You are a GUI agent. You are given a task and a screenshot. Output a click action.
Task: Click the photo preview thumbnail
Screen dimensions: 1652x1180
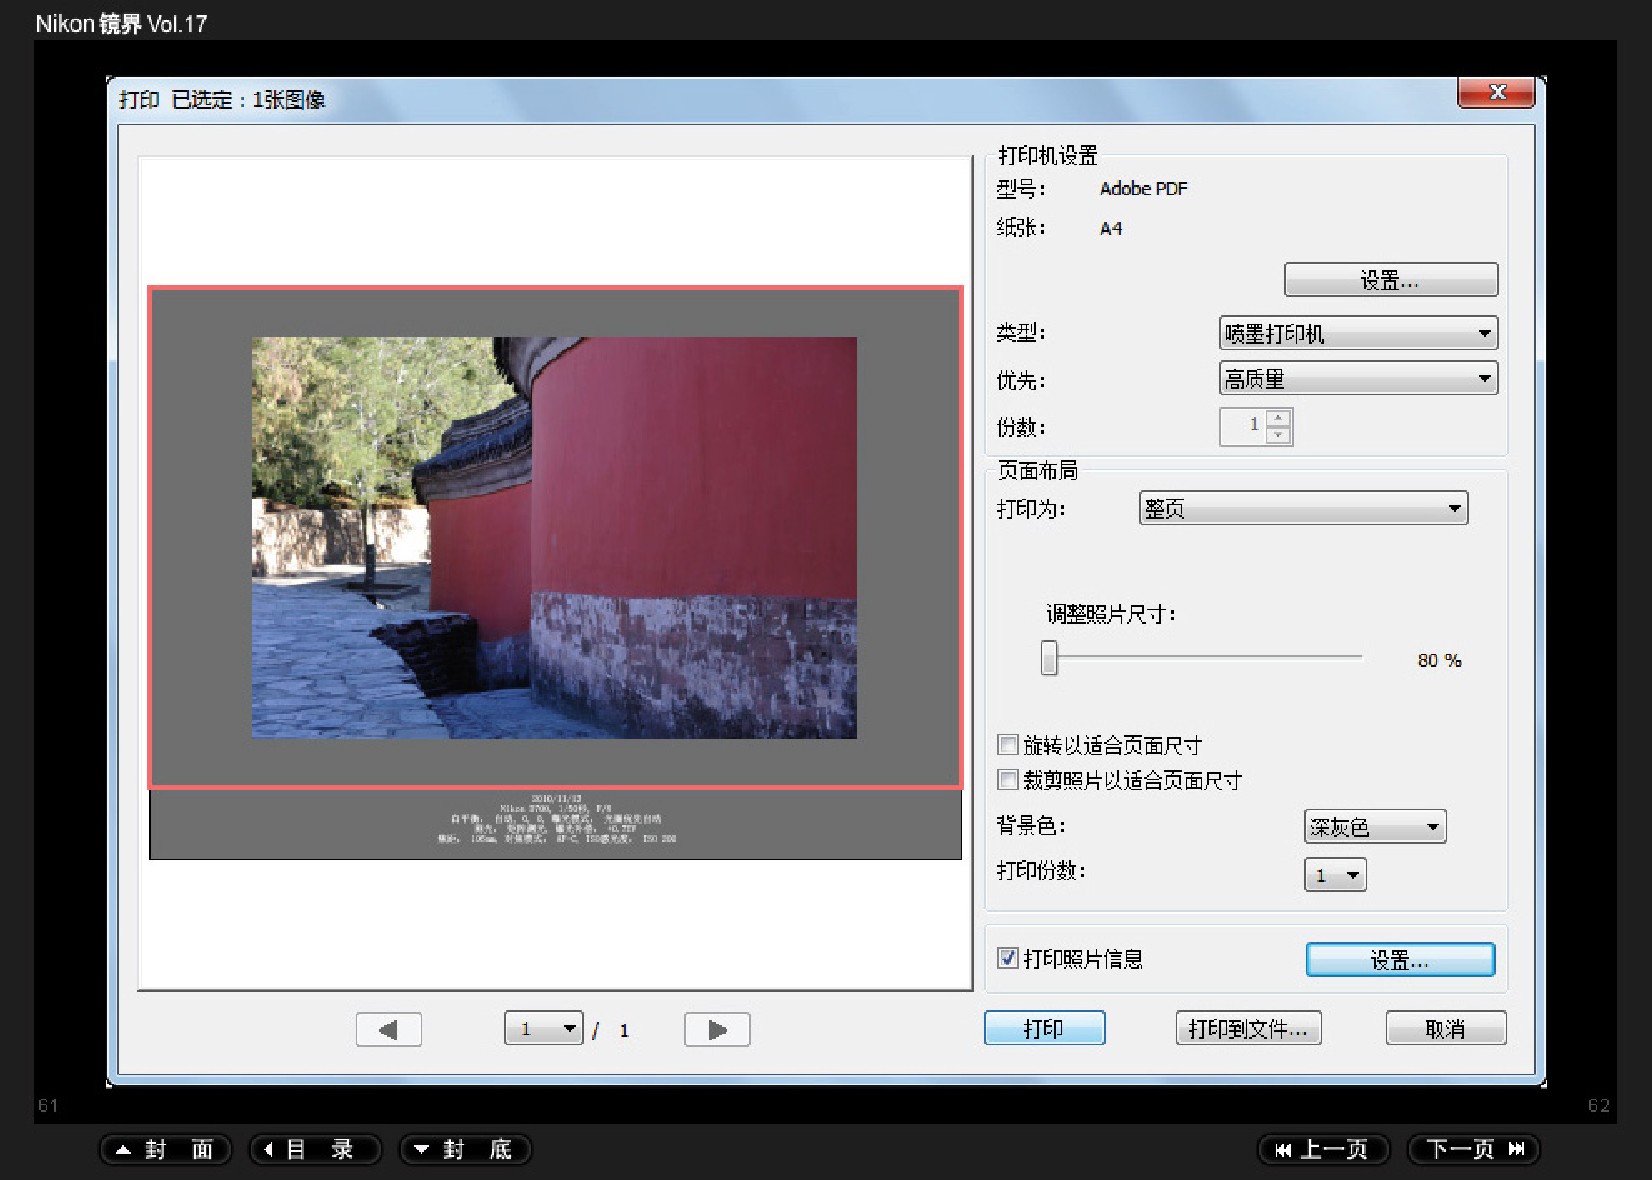click(x=554, y=538)
